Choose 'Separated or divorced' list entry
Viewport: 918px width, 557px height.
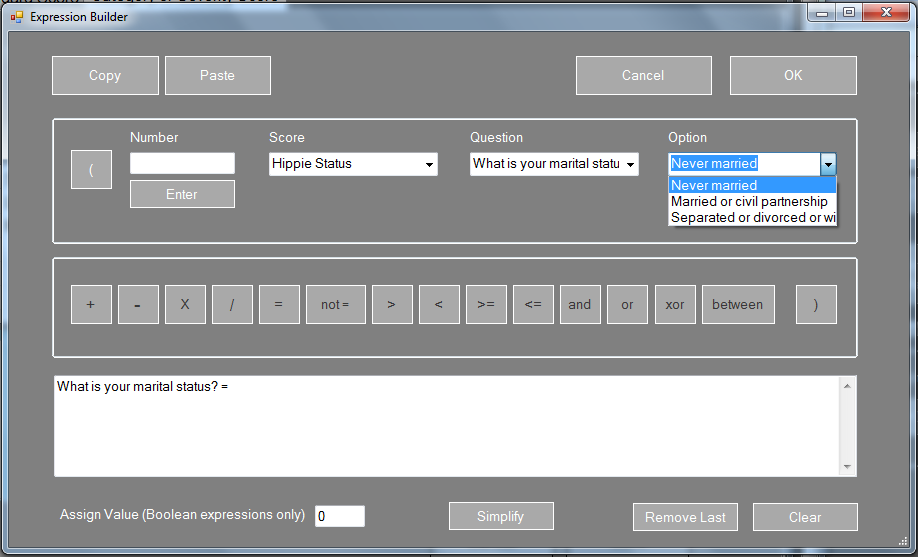pos(752,217)
